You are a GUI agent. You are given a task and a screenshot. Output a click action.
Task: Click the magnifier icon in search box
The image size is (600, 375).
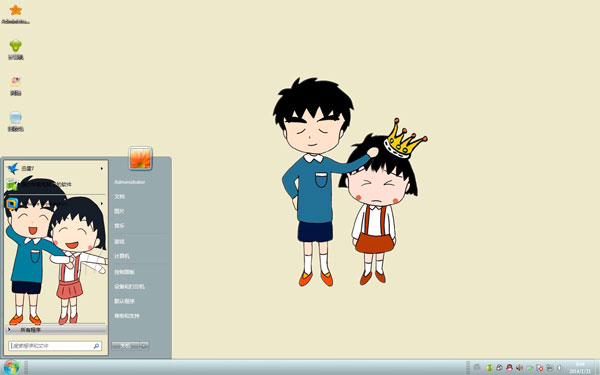coord(96,346)
